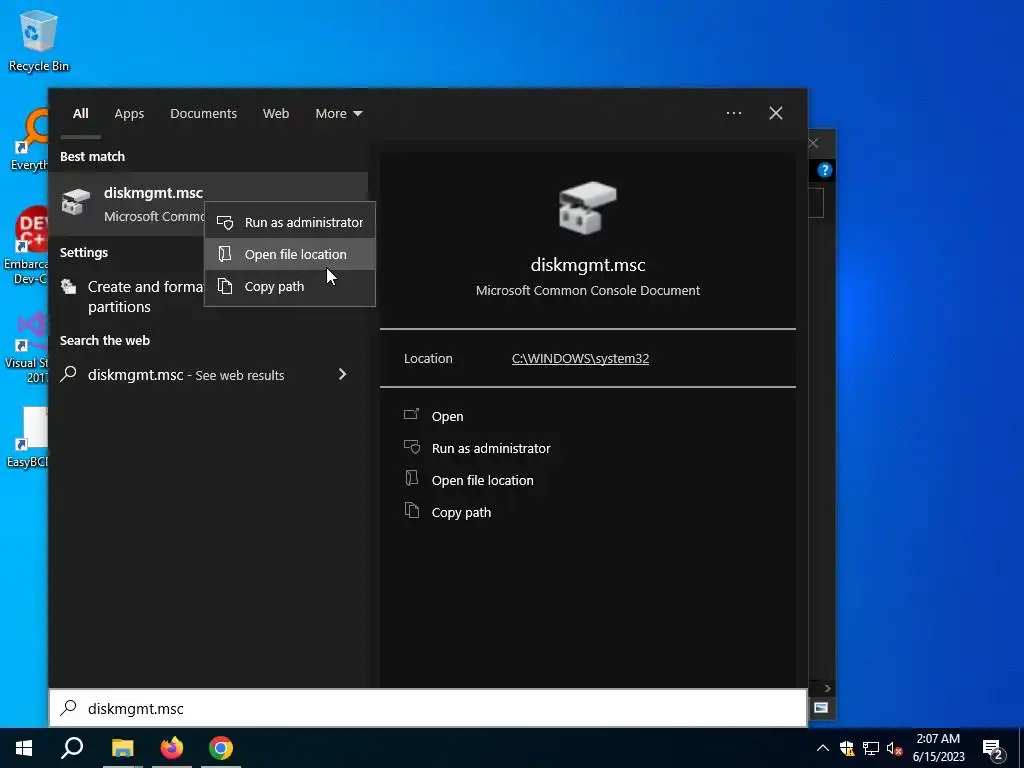Open the notification center icon
1024x768 pixels.
pos(993,749)
